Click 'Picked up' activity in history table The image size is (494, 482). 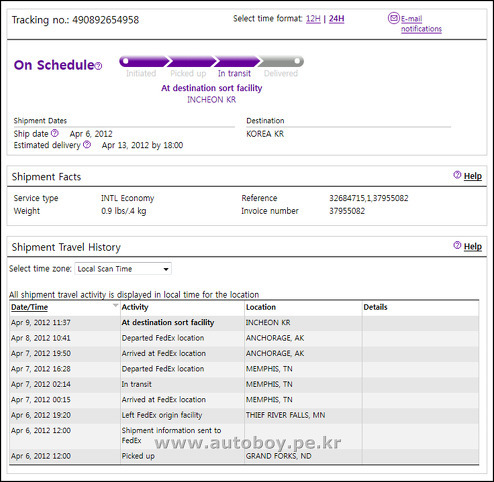(138, 456)
